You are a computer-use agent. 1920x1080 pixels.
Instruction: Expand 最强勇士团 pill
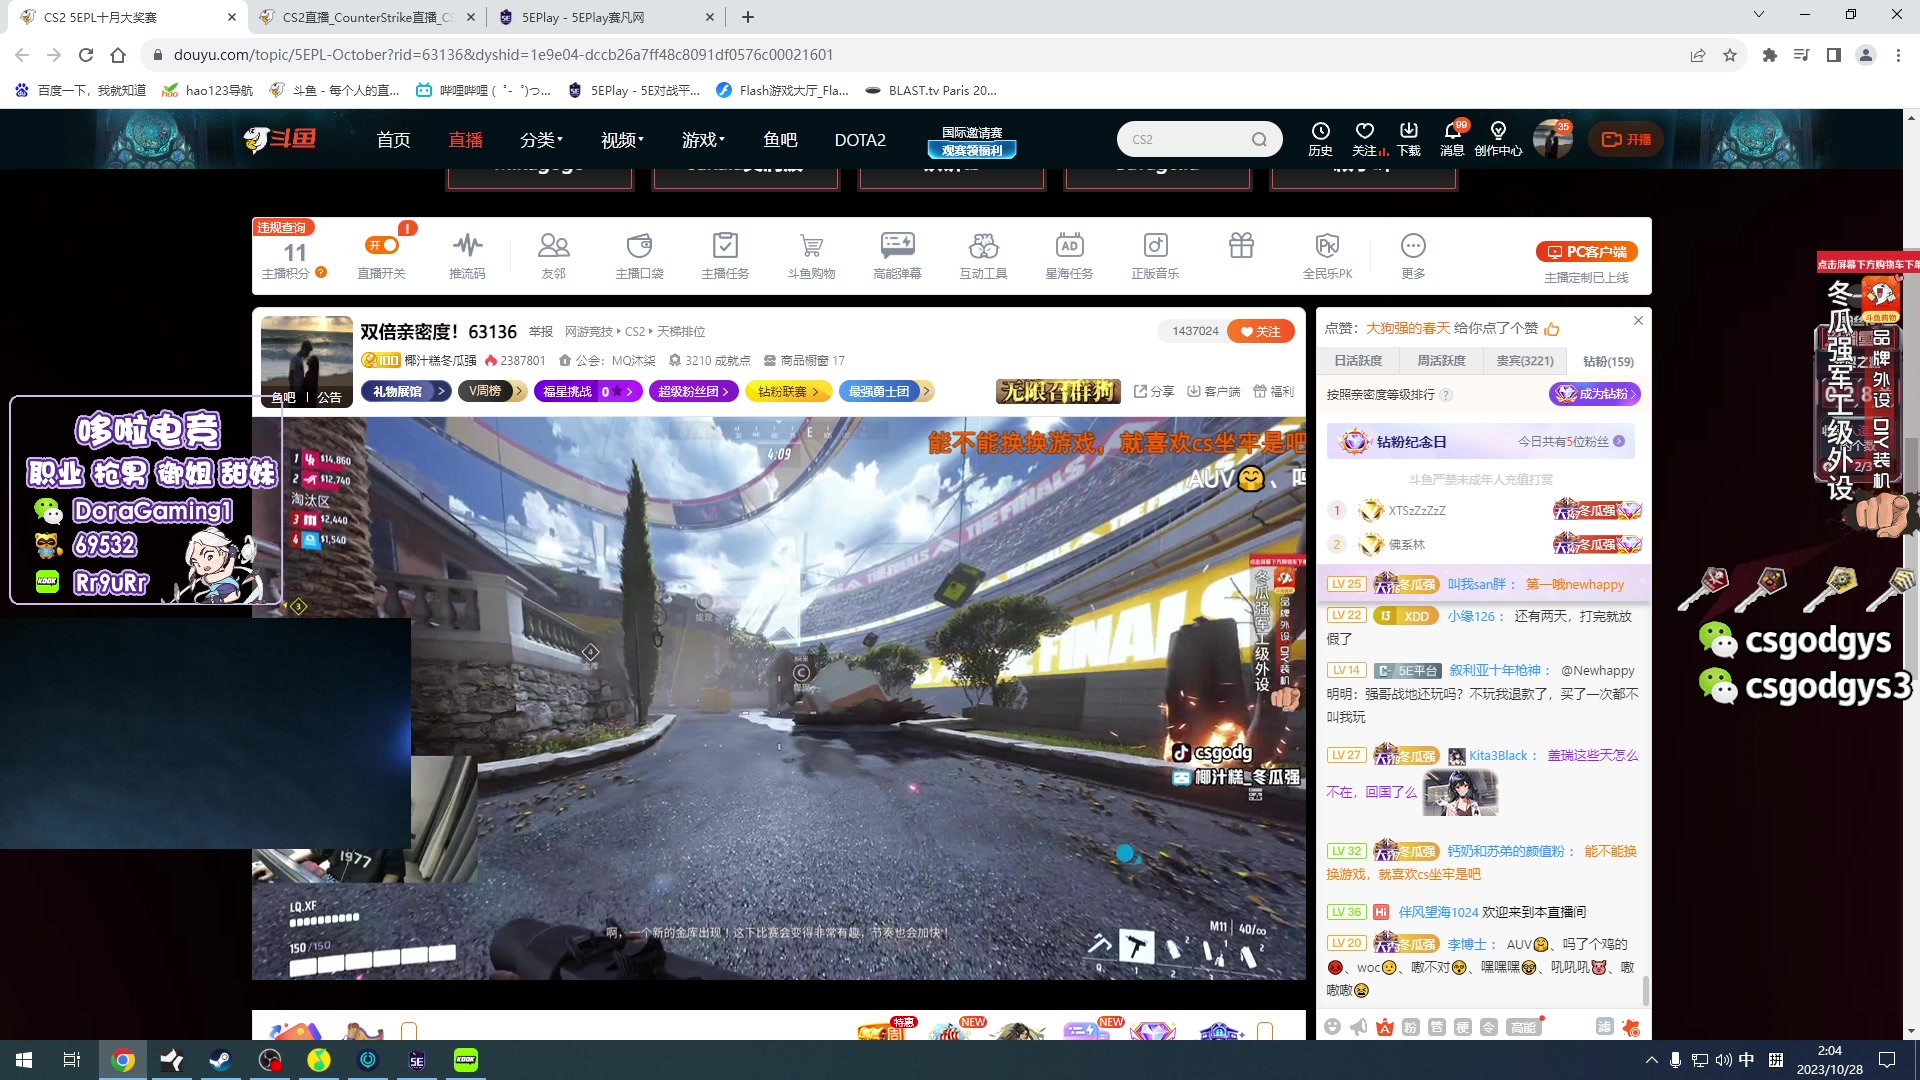[x=886, y=391]
